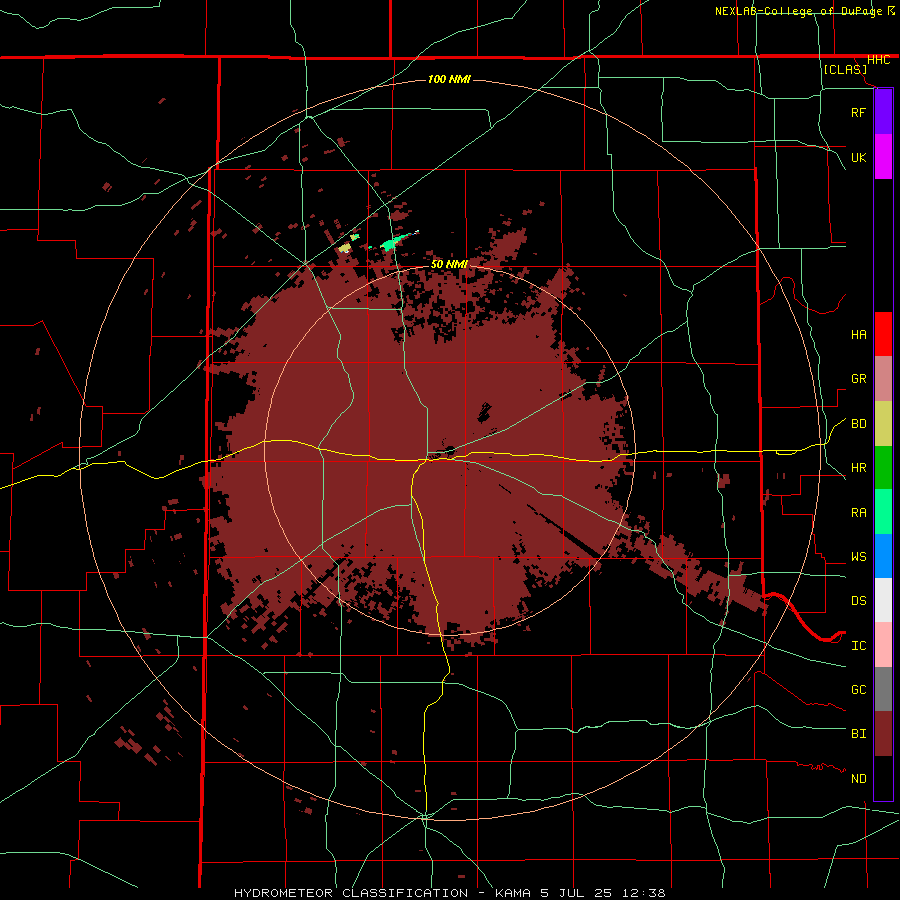The width and height of the screenshot is (900, 900).
Task: Click the UK legend label text
Action: click(858, 157)
